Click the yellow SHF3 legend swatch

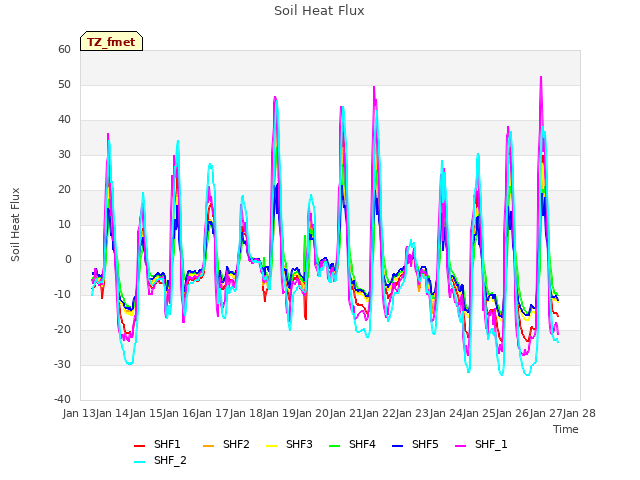[x=271, y=446]
